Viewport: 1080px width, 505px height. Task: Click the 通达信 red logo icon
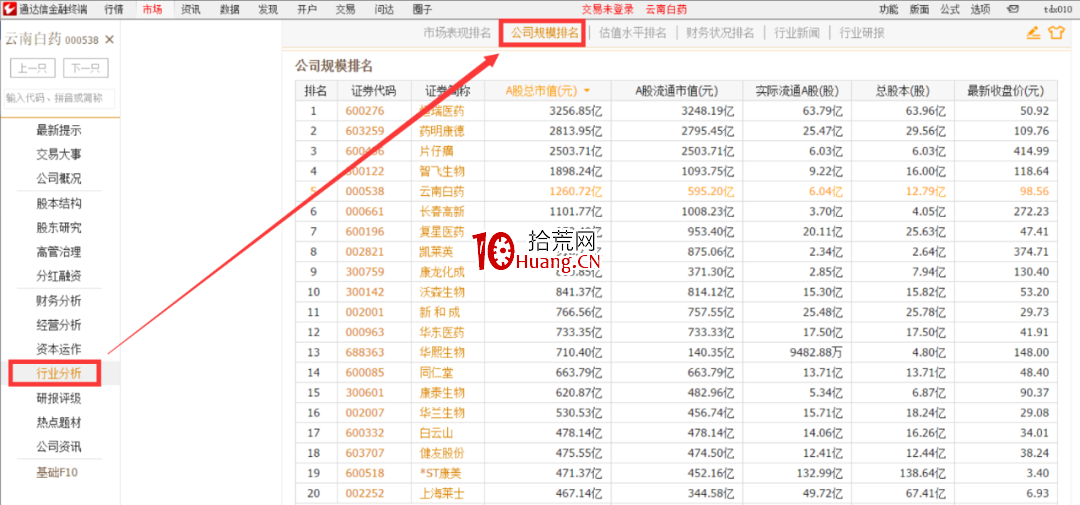point(9,10)
